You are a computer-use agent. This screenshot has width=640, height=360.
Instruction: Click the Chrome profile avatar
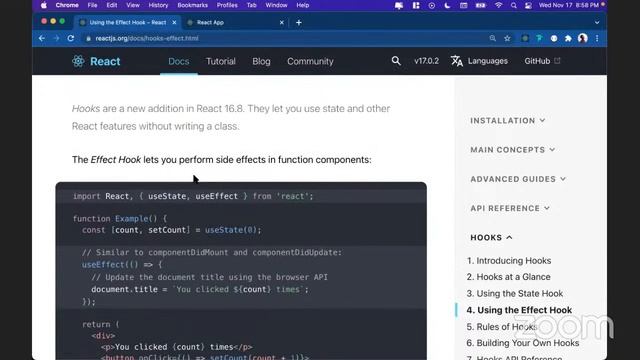click(582, 38)
